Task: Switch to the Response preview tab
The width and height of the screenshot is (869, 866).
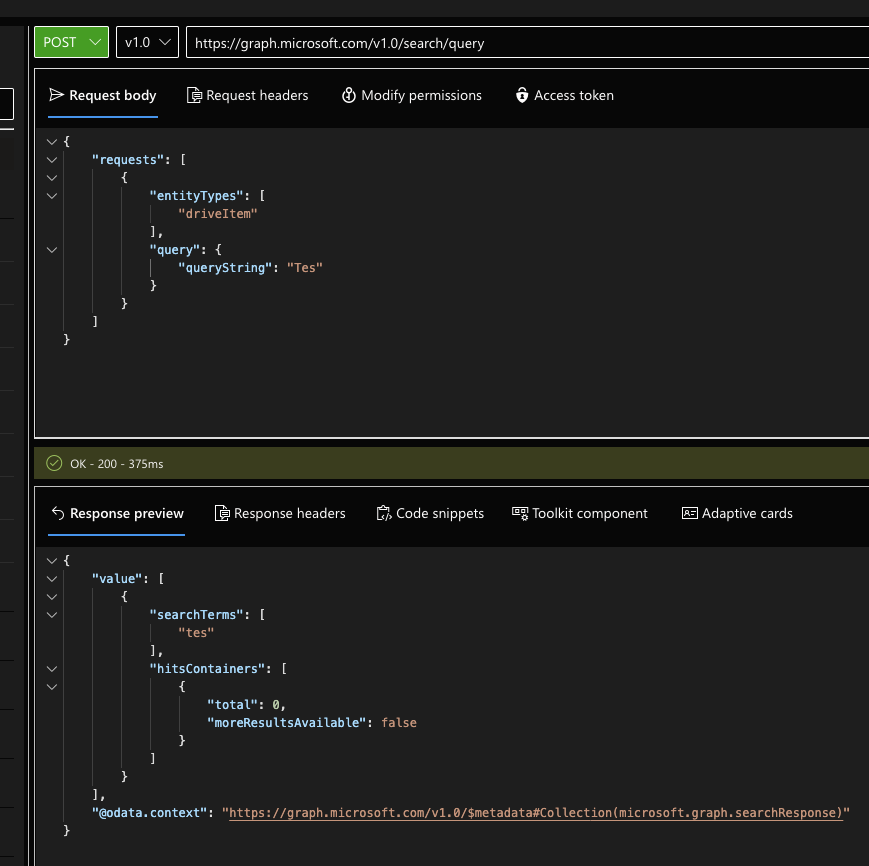Action: [117, 514]
